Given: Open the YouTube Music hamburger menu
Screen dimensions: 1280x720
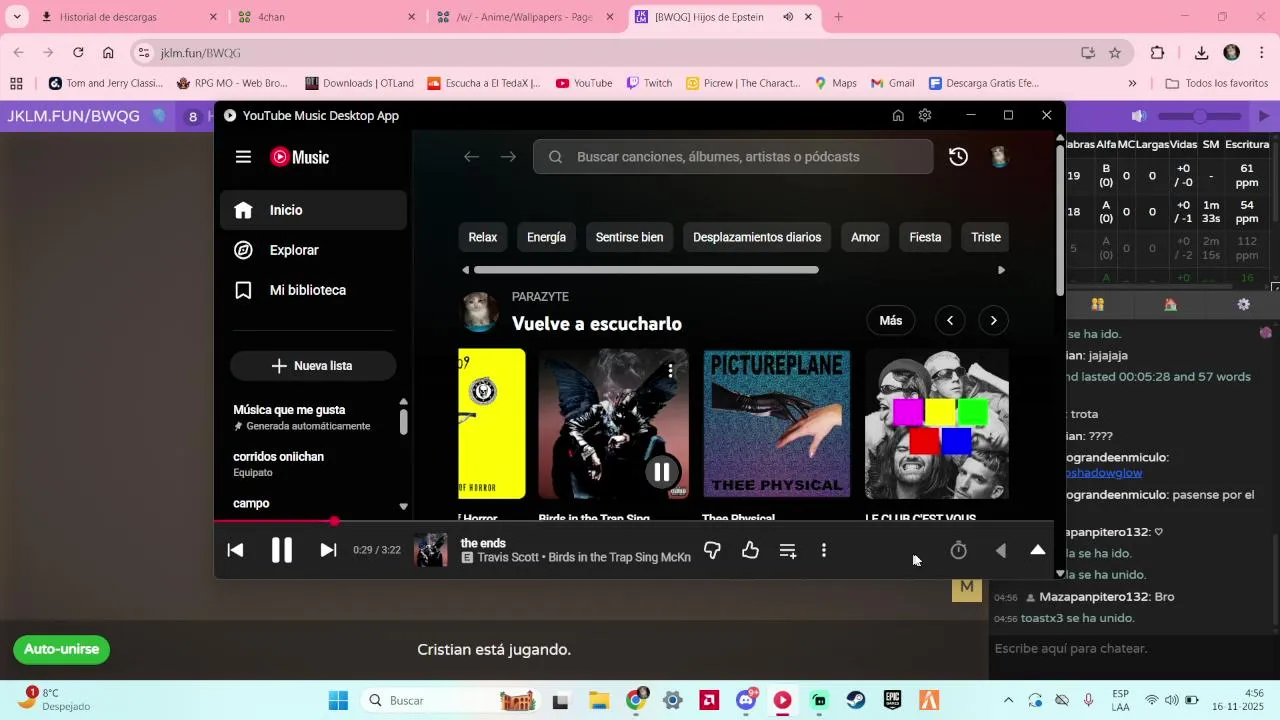Looking at the screenshot, I should pos(243,157).
